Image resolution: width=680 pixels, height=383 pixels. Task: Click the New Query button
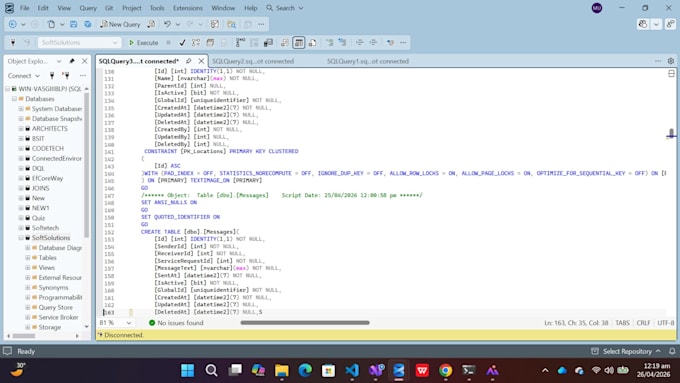click(x=120, y=24)
